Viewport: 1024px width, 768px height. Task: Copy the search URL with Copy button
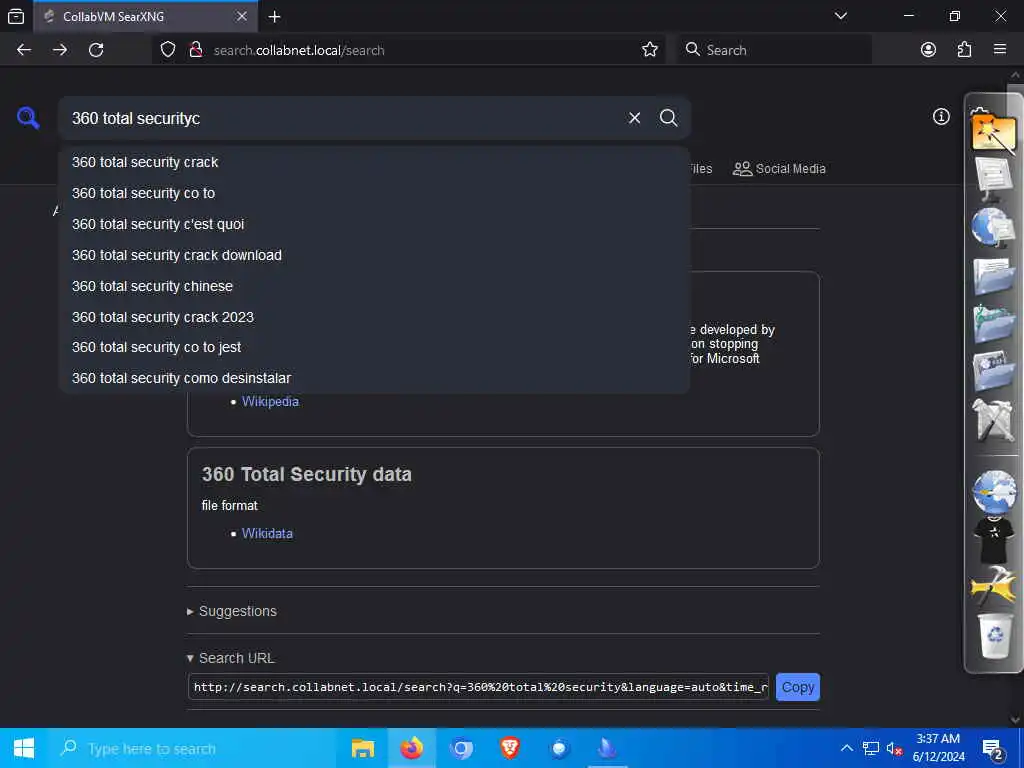(x=797, y=687)
